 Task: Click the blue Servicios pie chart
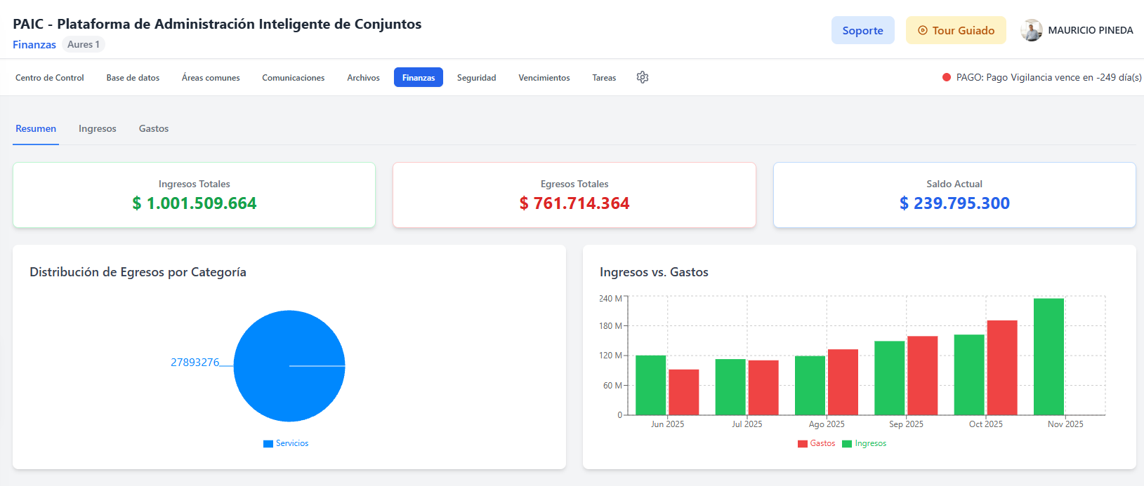point(290,366)
